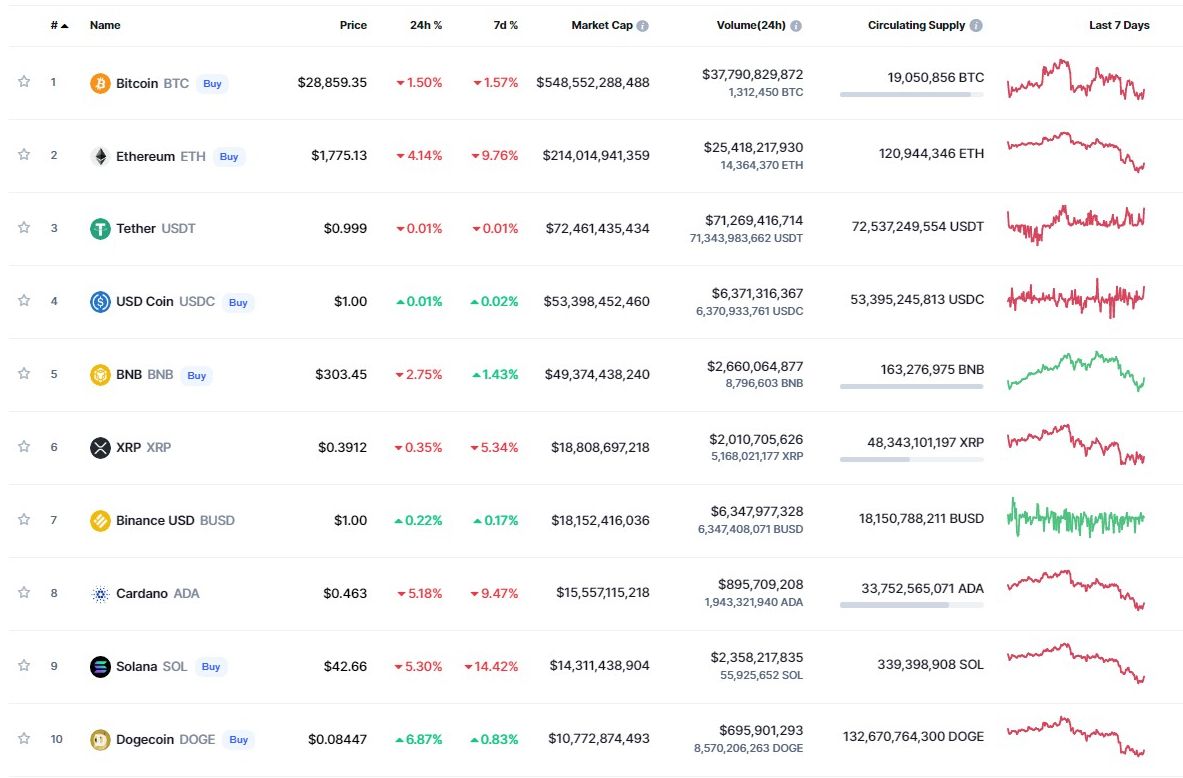Open the Cardano ADA name link
This screenshot has height=778, width=1183.
[158, 594]
